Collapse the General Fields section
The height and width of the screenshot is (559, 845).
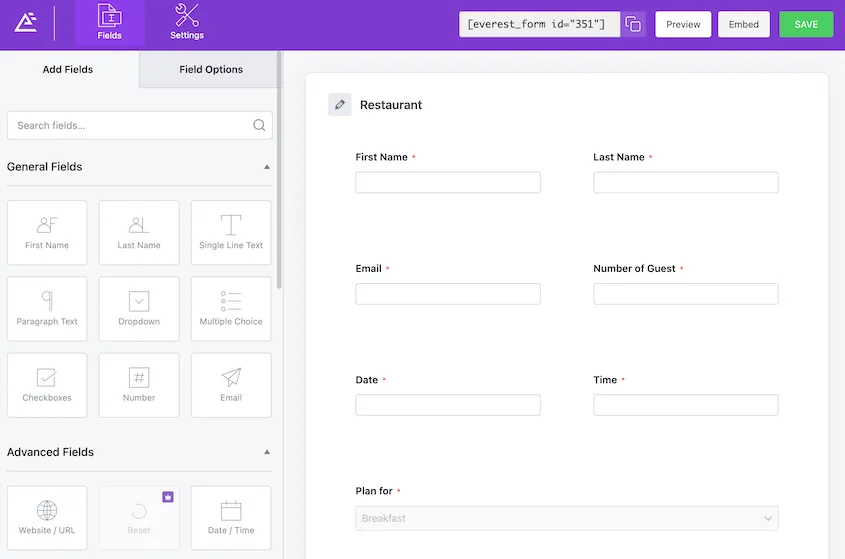pos(267,167)
